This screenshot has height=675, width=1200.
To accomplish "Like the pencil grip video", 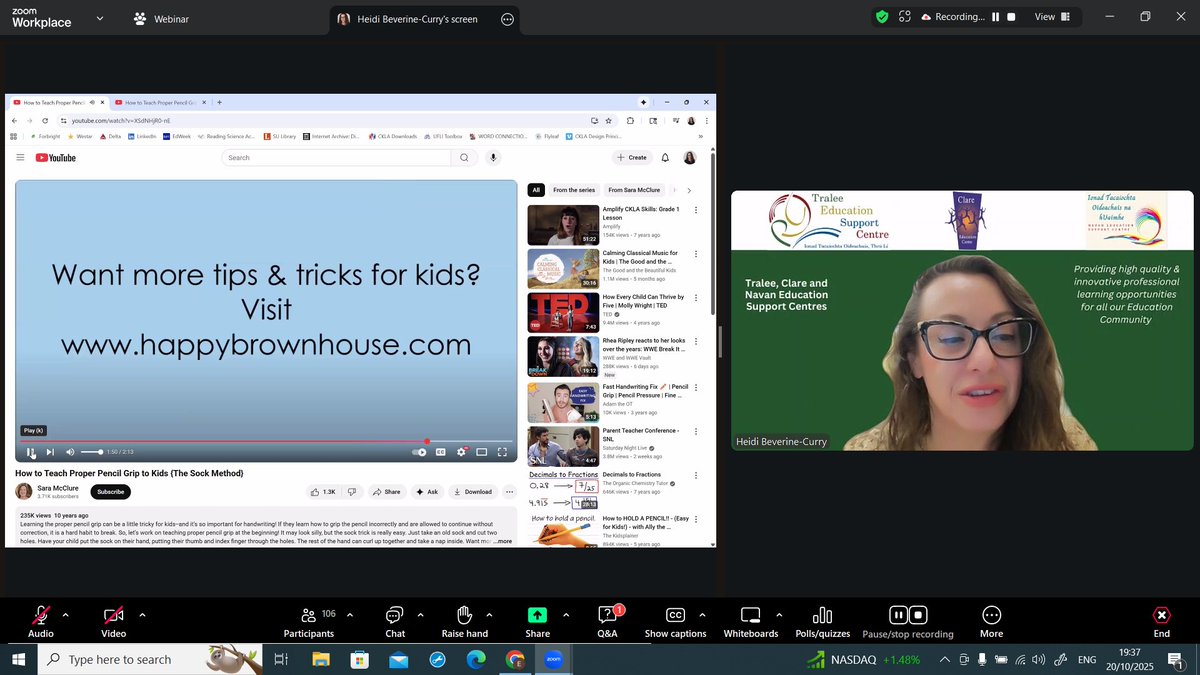I will [x=324, y=492].
